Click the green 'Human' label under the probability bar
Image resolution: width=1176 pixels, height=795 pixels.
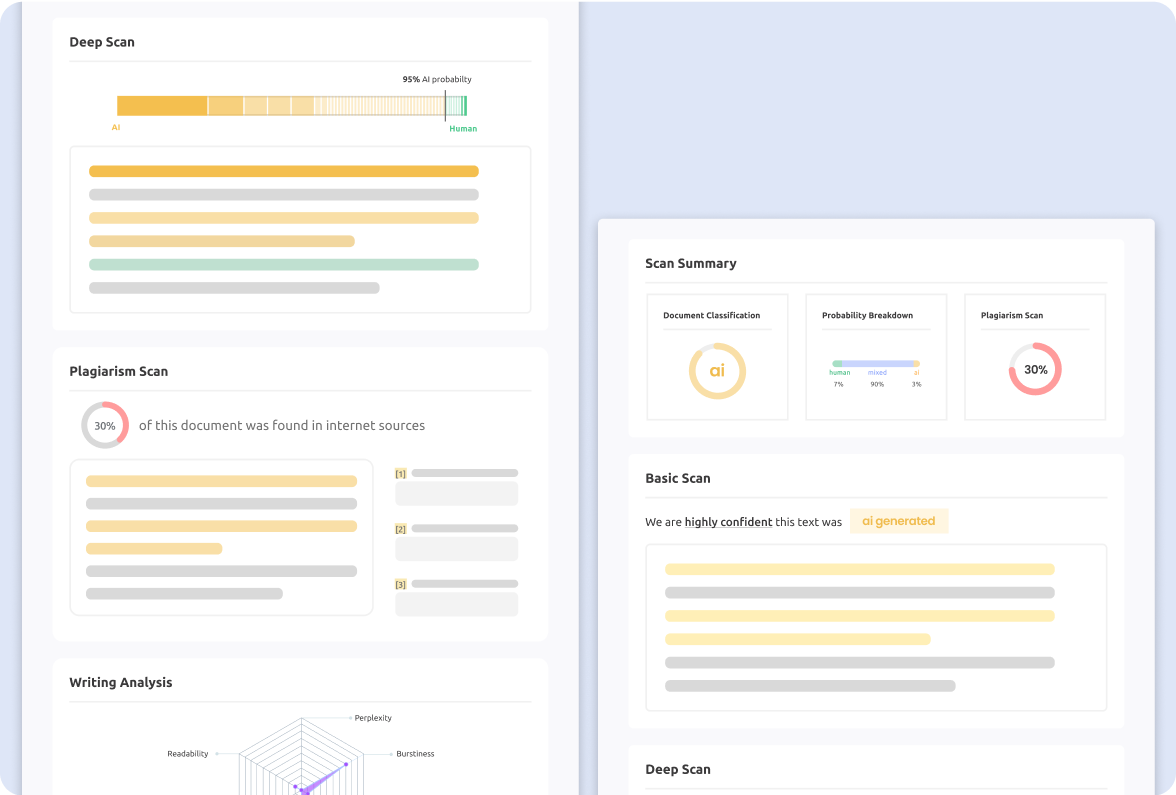(x=463, y=128)
